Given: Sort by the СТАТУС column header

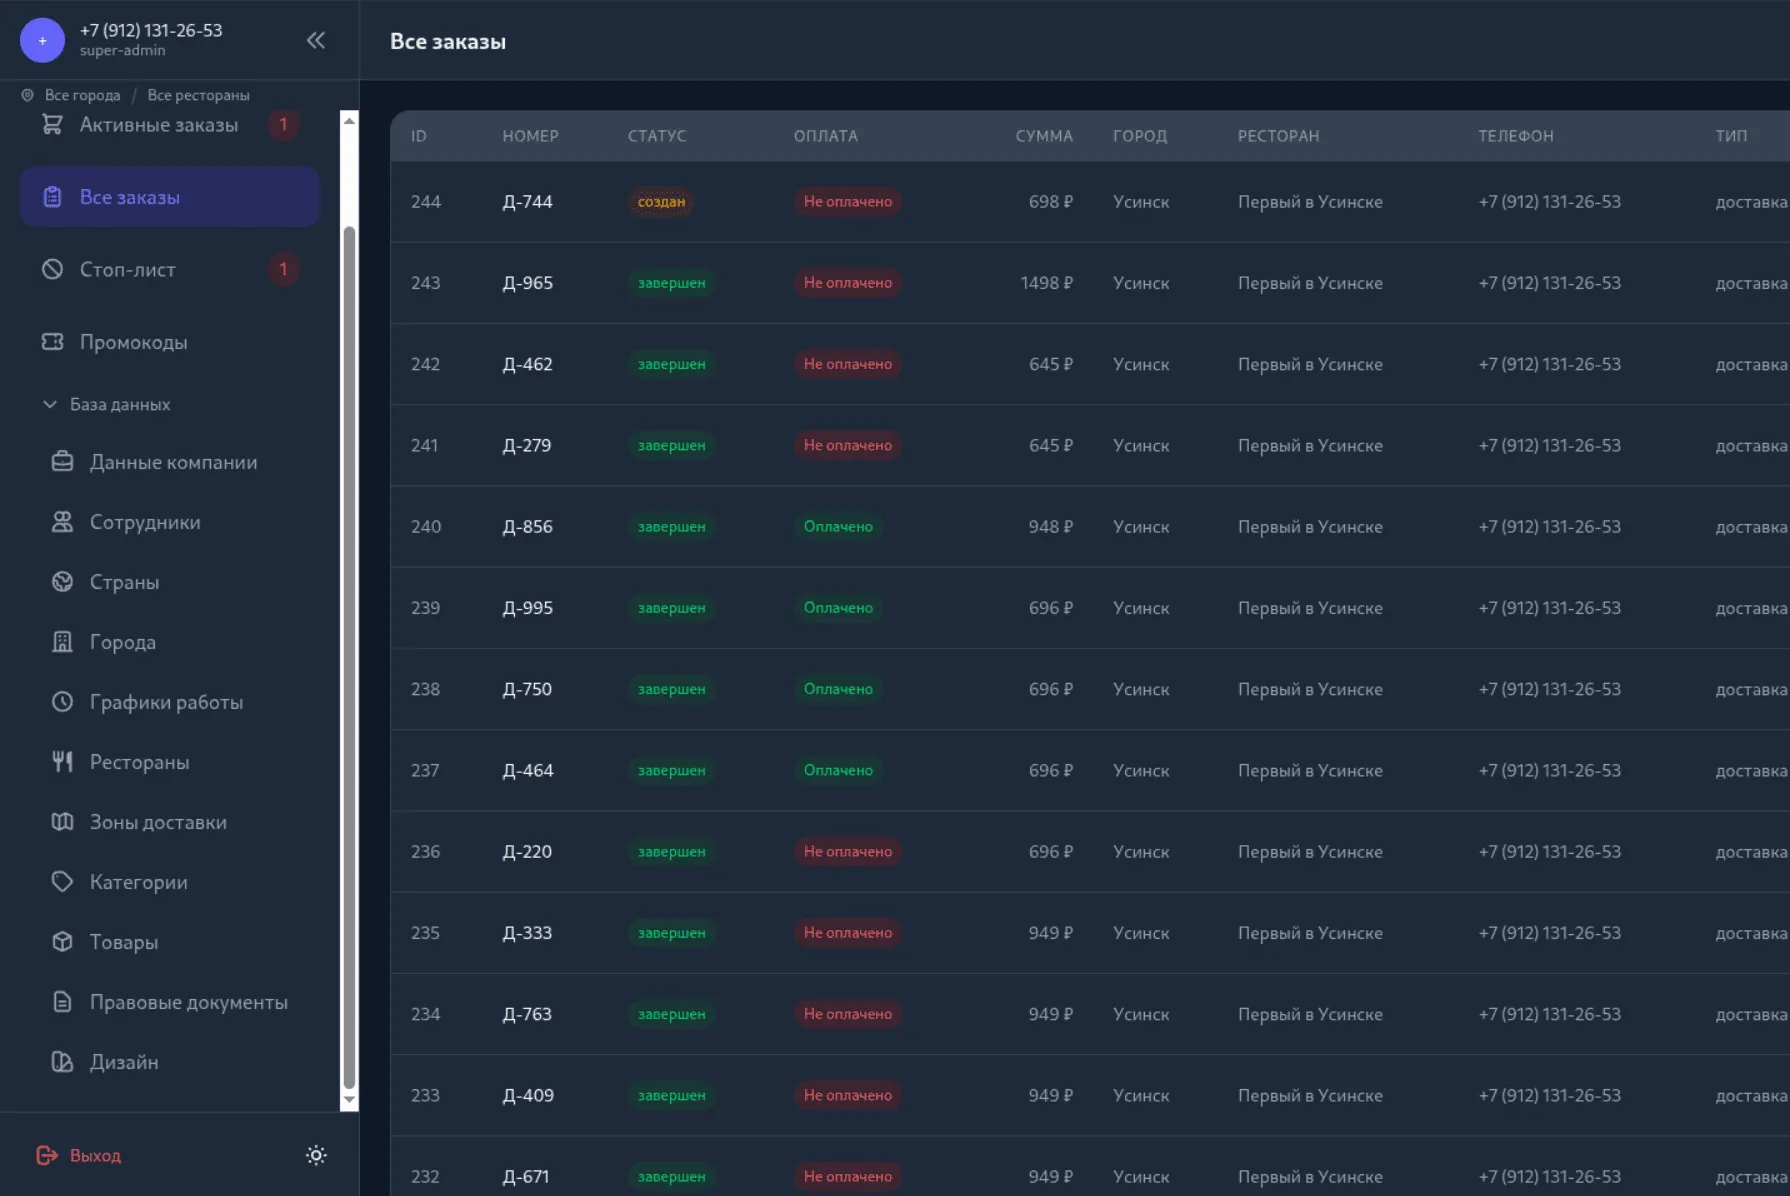Looking at the screenshot, I should point(657,136).
